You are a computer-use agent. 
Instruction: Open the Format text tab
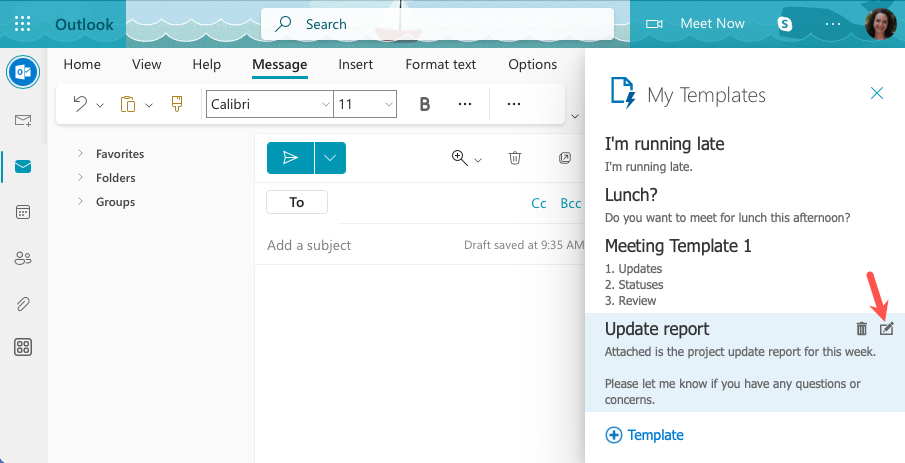440,64
